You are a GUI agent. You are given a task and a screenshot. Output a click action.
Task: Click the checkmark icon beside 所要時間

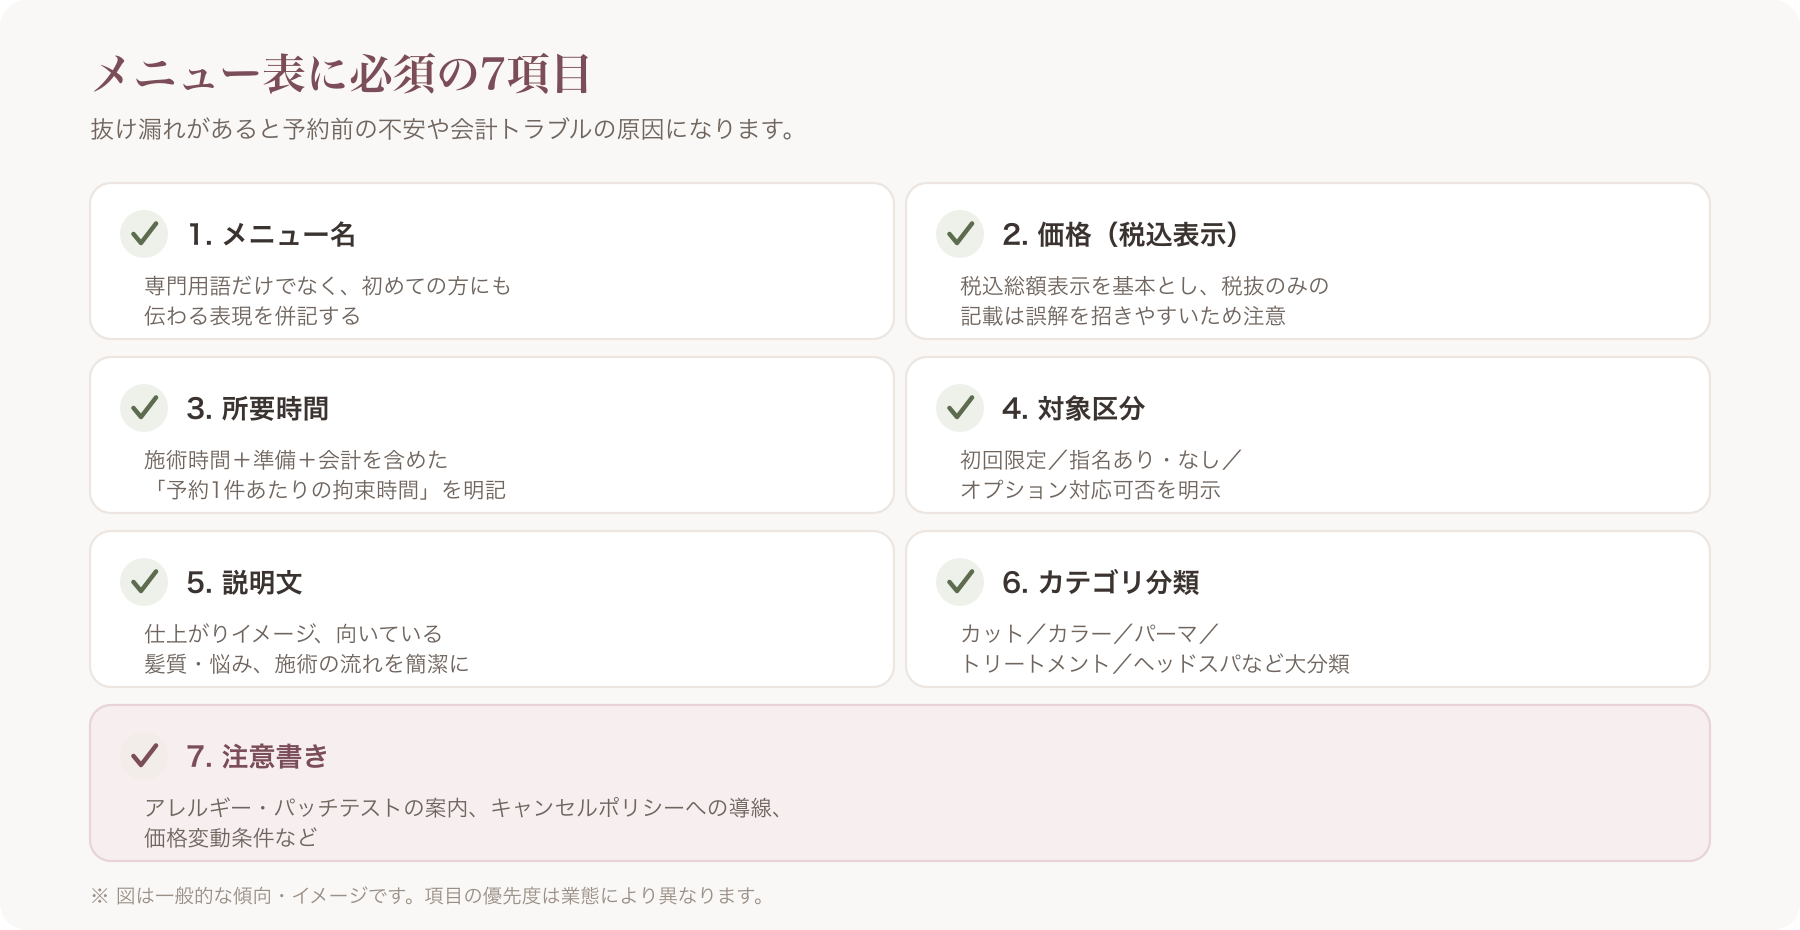tap(144, 408)
